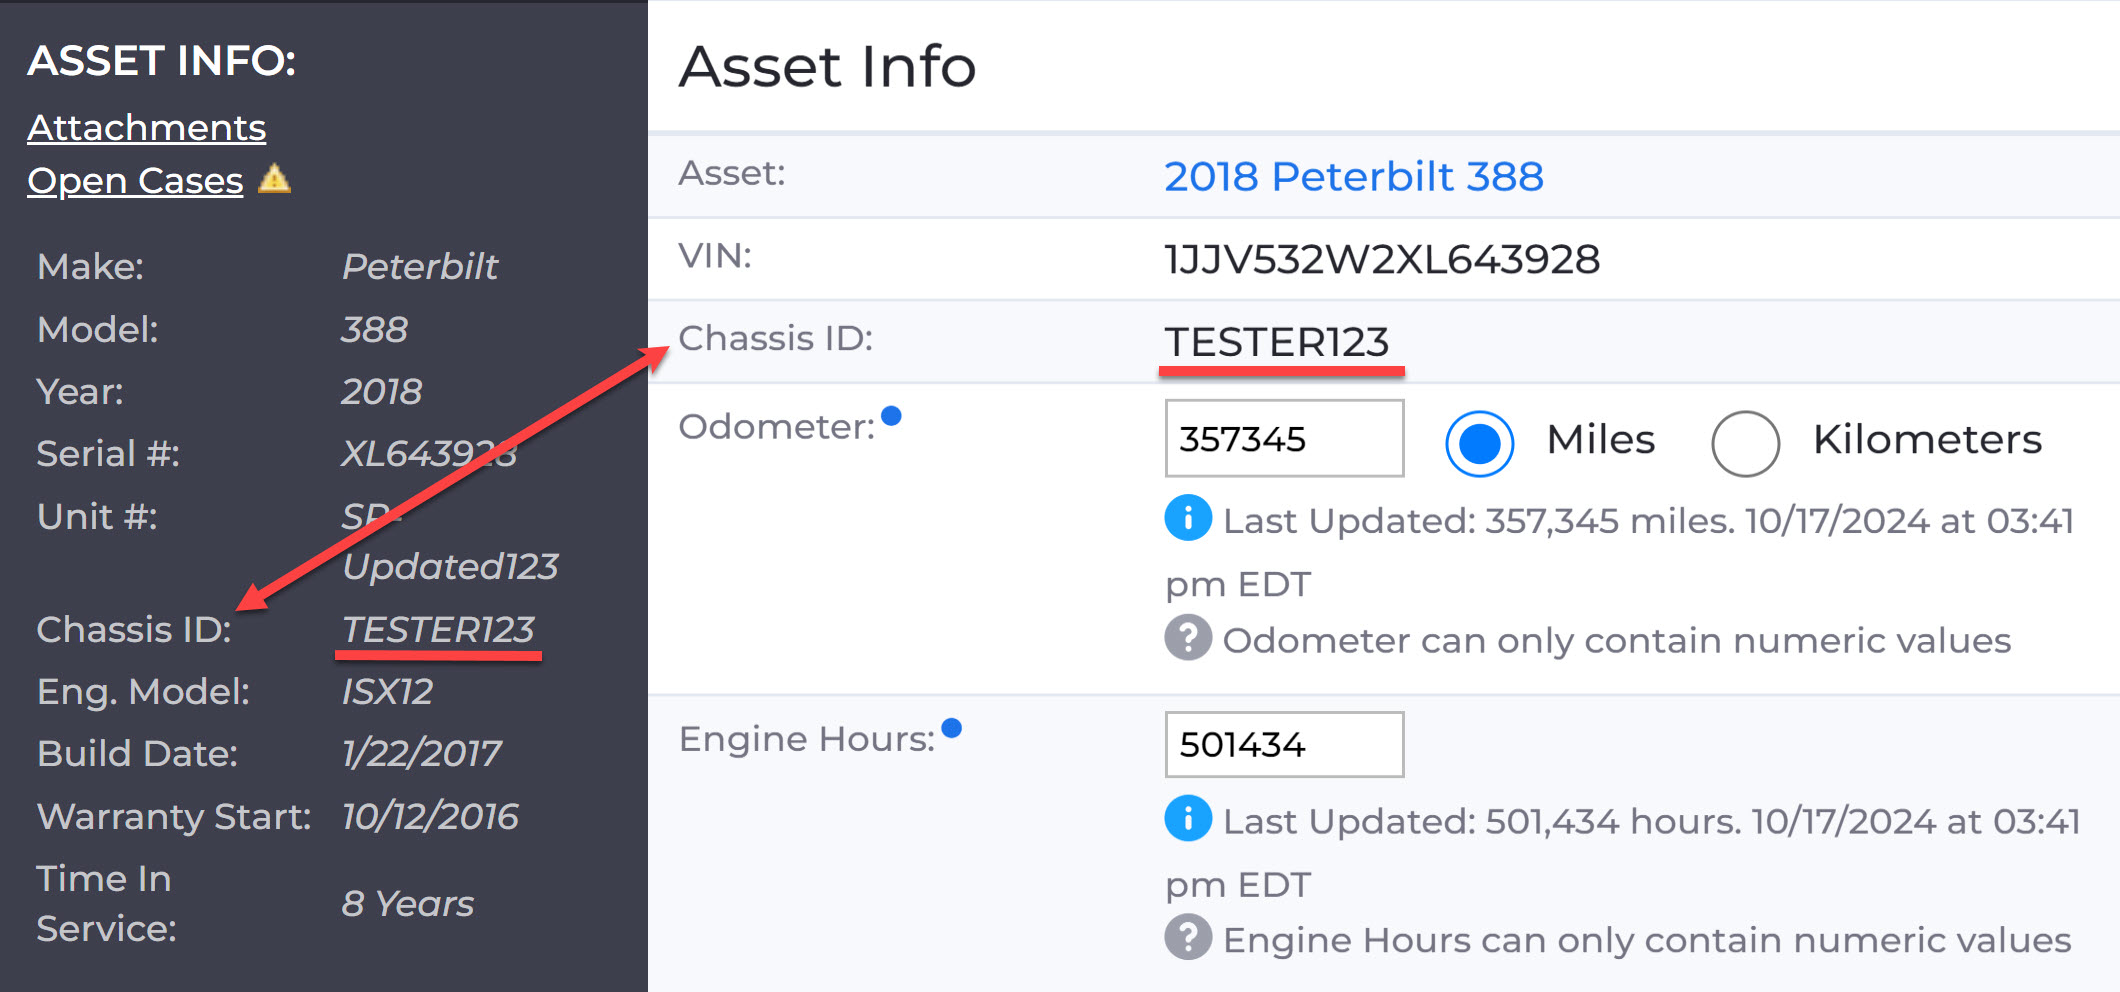Viewport: 2120px width, 992px height.
Task: Click the gray help icon for Engine Hours values
Action: coord(1188,938)
